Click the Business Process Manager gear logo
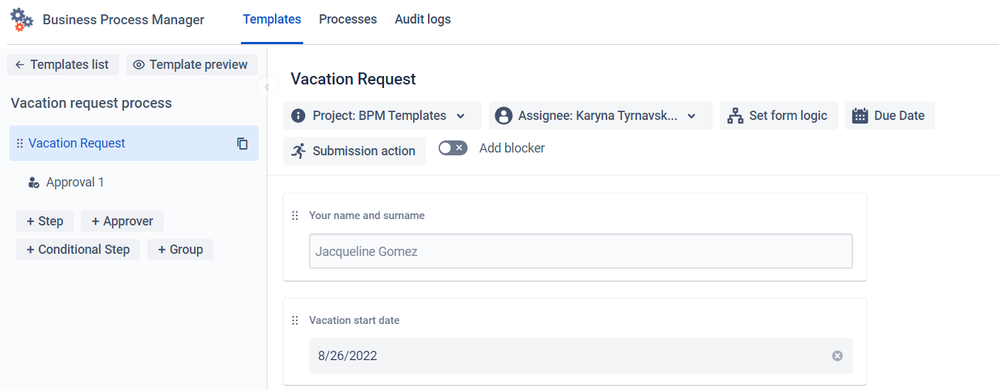 (x=22, y=20)
